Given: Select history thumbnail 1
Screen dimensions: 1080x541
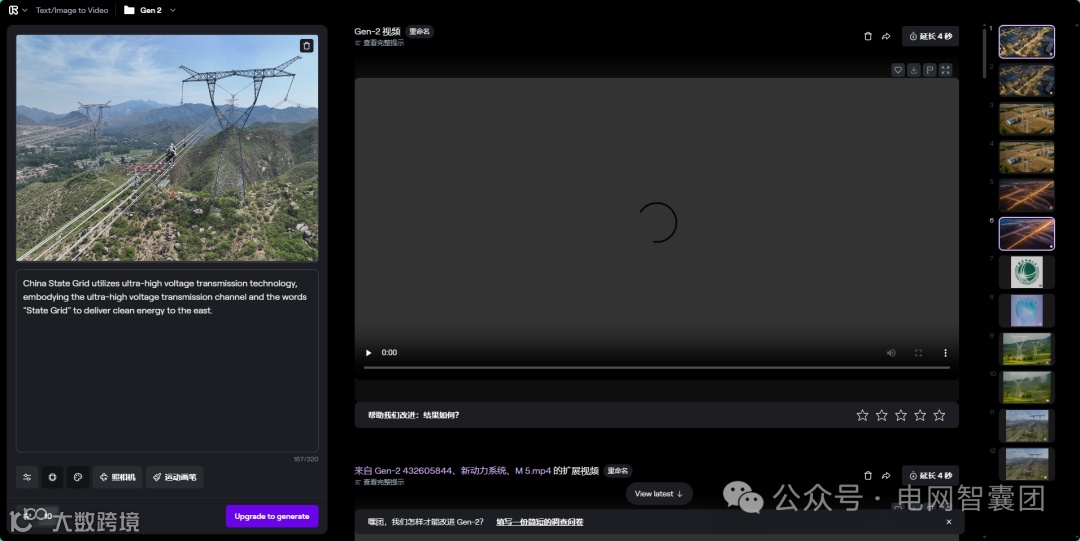Looking at the screenshot, I should point(1026,42).
